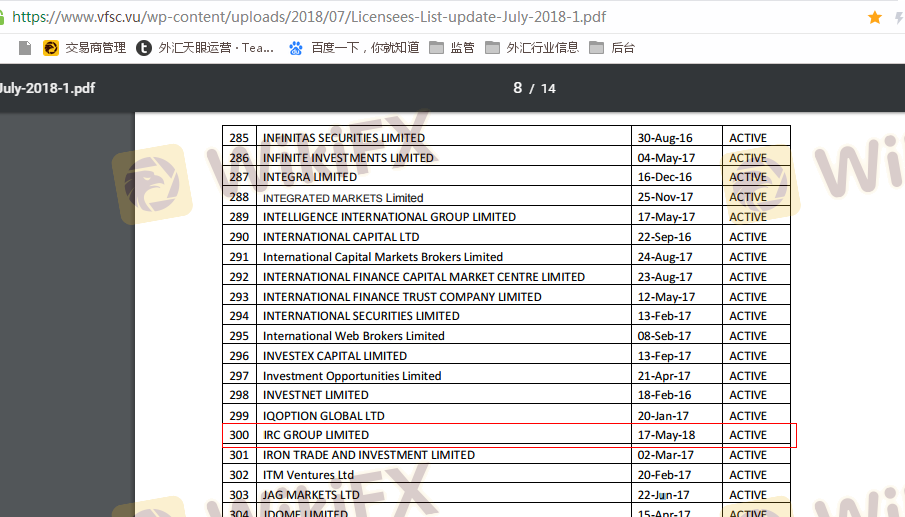Screen dimensions: 905x517
Task: Click date 23-Aug-17
Action: click(x=665, y=277)
